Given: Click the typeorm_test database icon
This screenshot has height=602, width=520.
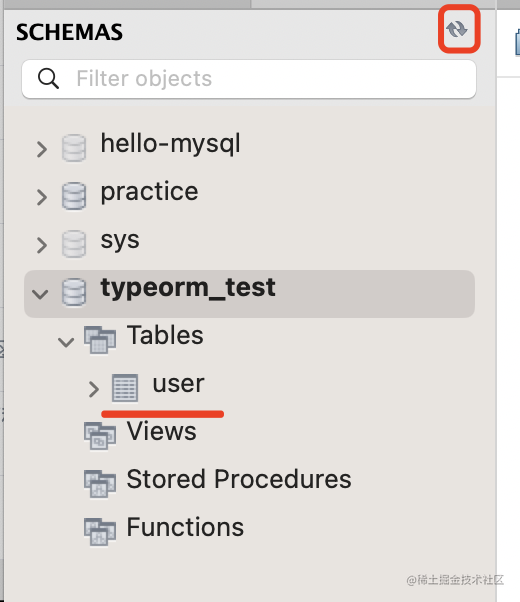Looking at the screenshot, I should 74,293.
